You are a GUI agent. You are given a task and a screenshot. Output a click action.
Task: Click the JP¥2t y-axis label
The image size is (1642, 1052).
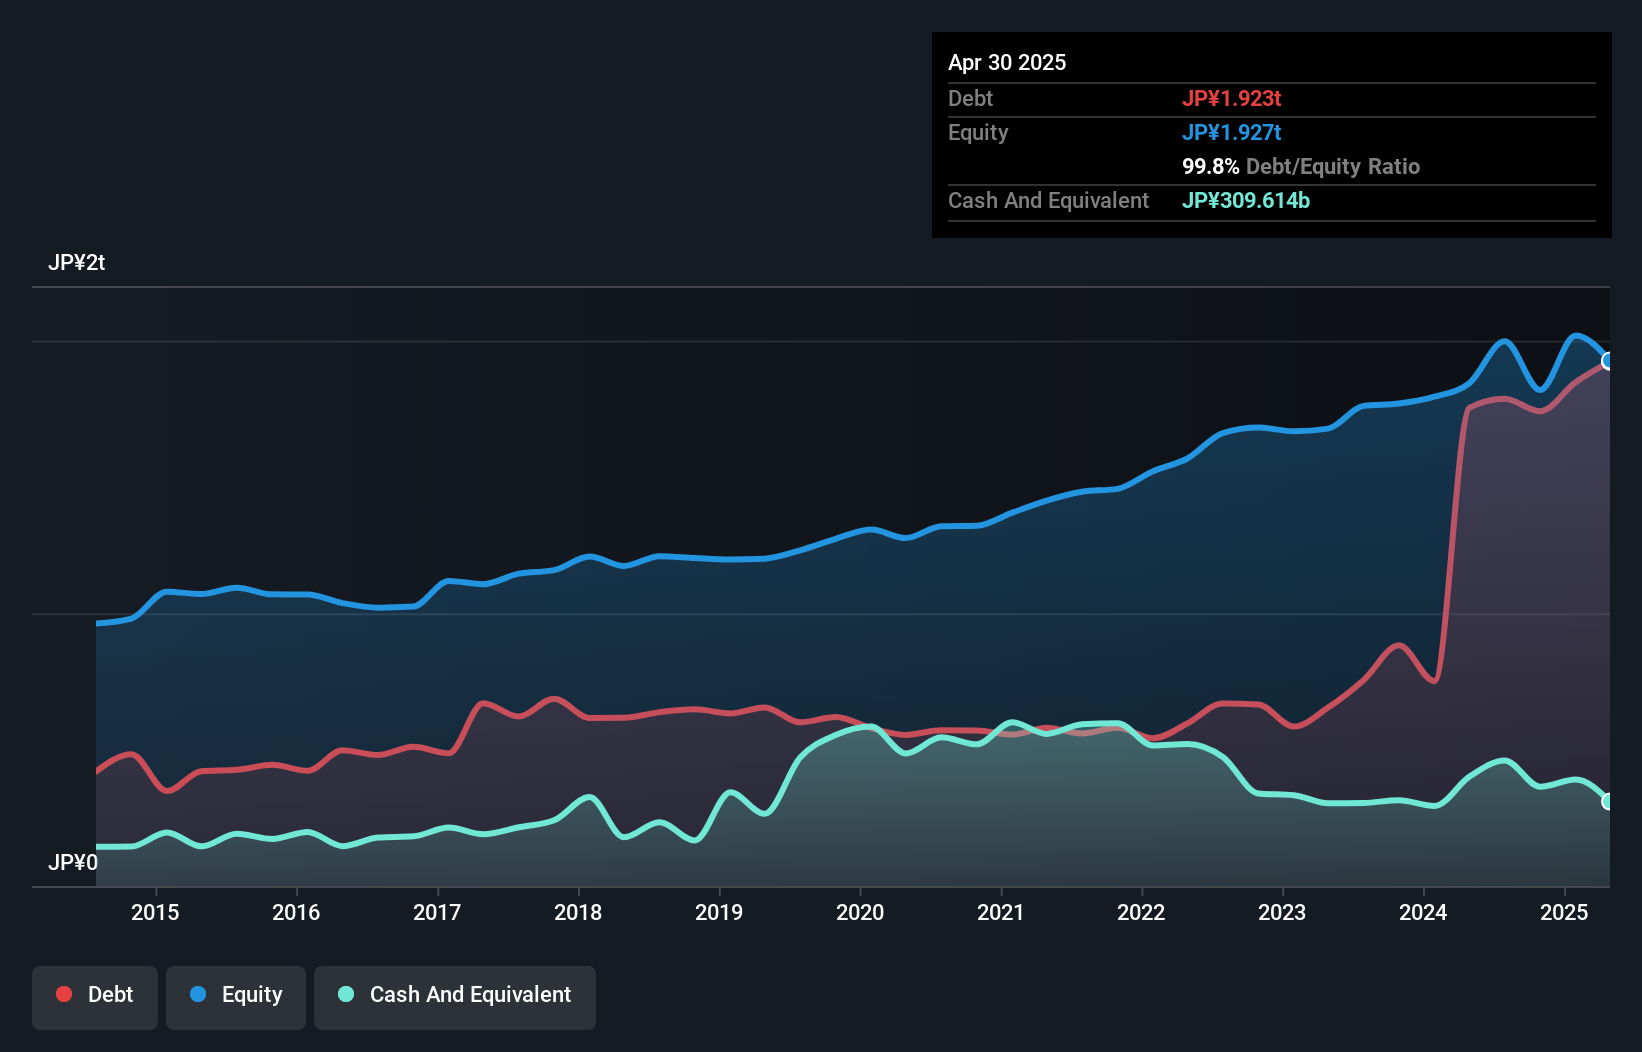76,263
